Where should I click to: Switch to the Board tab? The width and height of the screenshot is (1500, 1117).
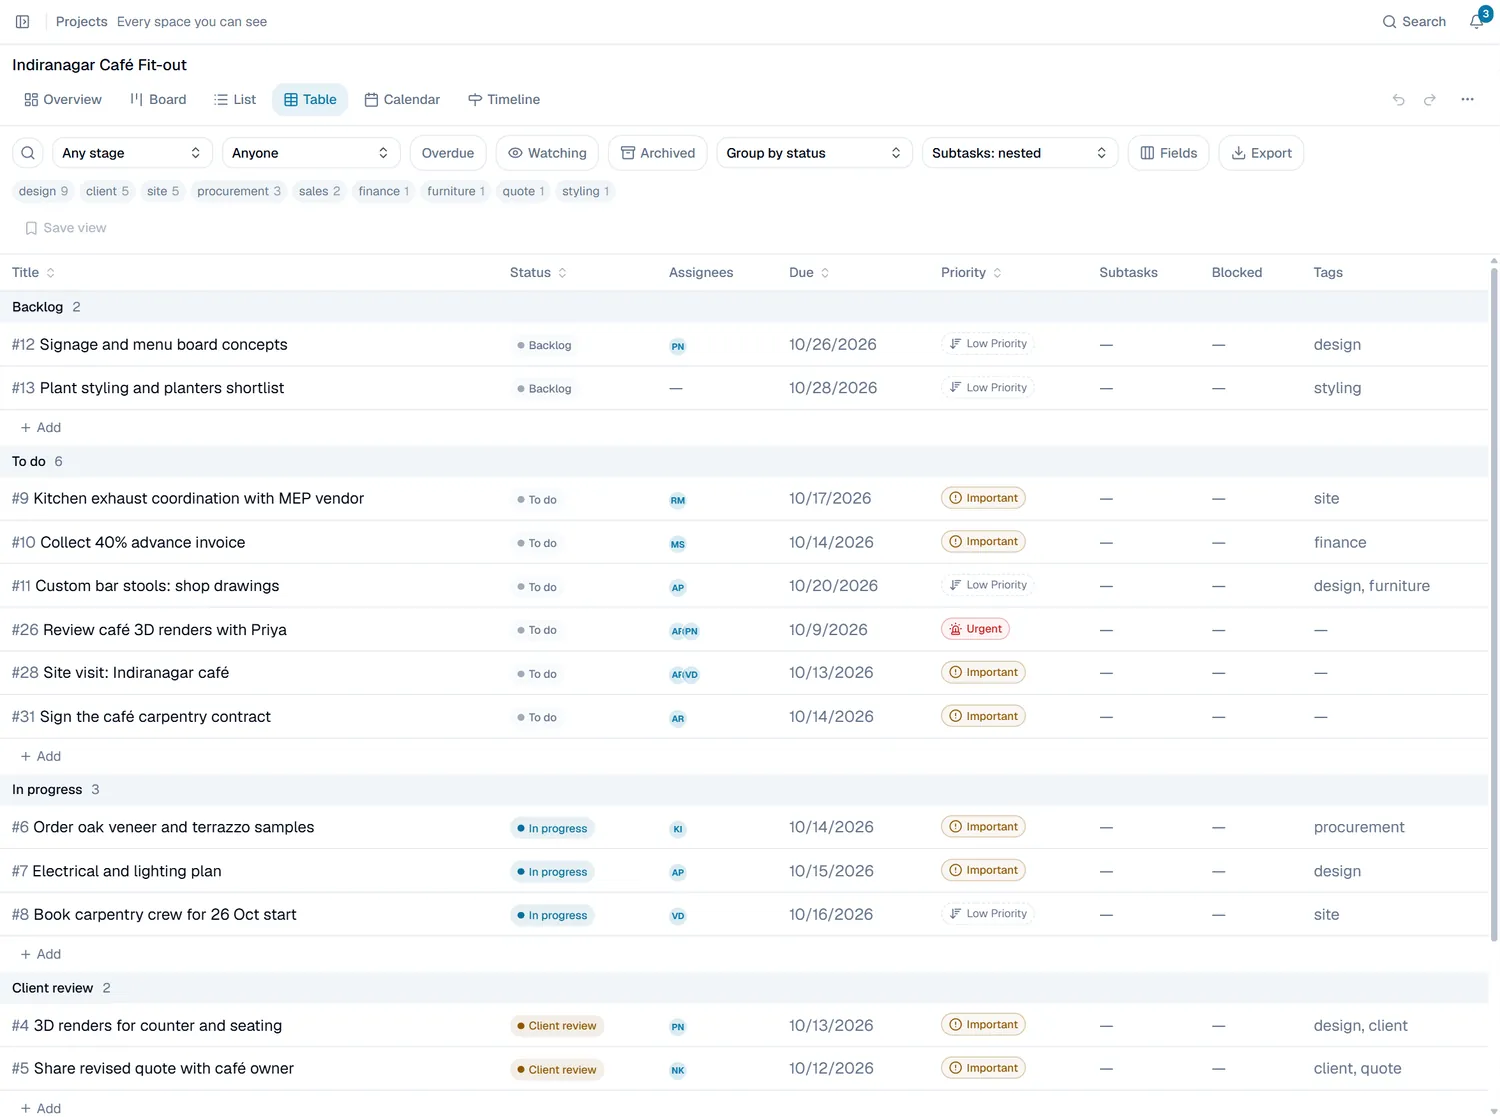pyautogui.click(x=158, y=100)
